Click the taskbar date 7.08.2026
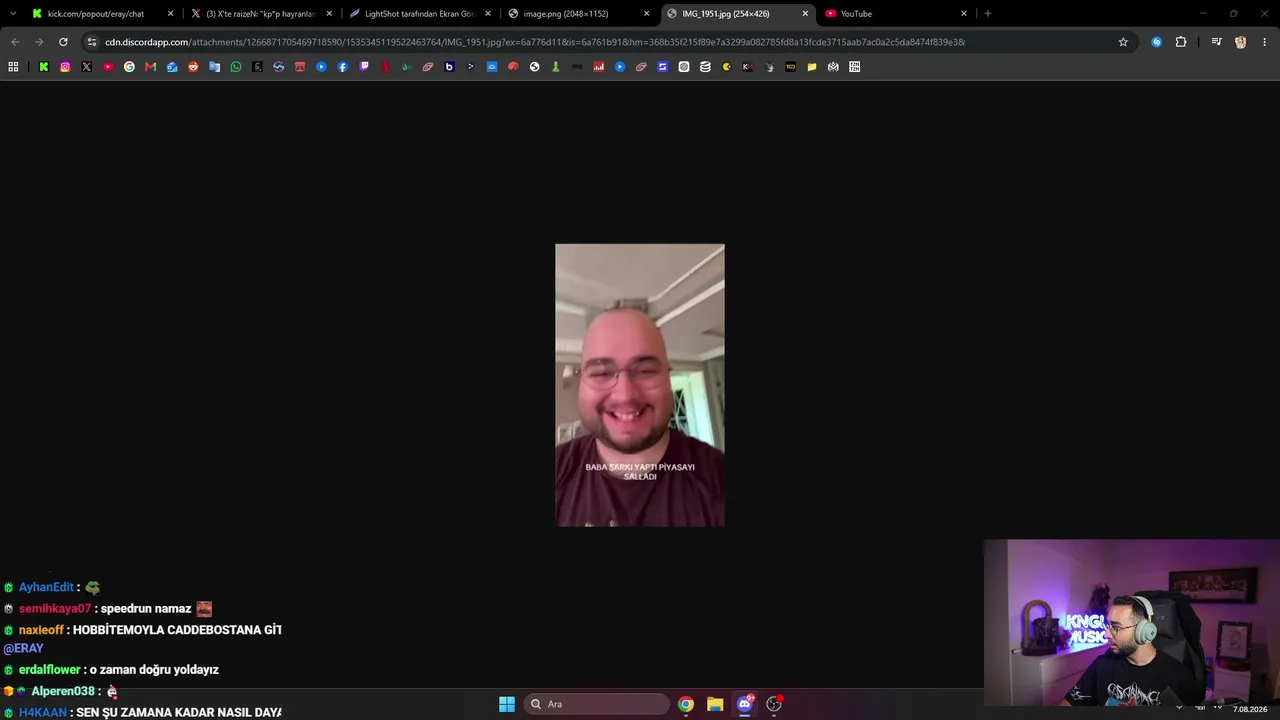Image resolution: width=1280 pixels, height=720 pixels. point(1250,710)
